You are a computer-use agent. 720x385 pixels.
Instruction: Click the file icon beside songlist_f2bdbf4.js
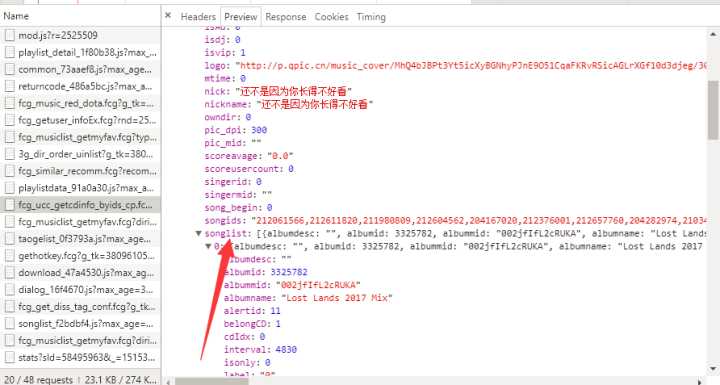click(9, 323)
